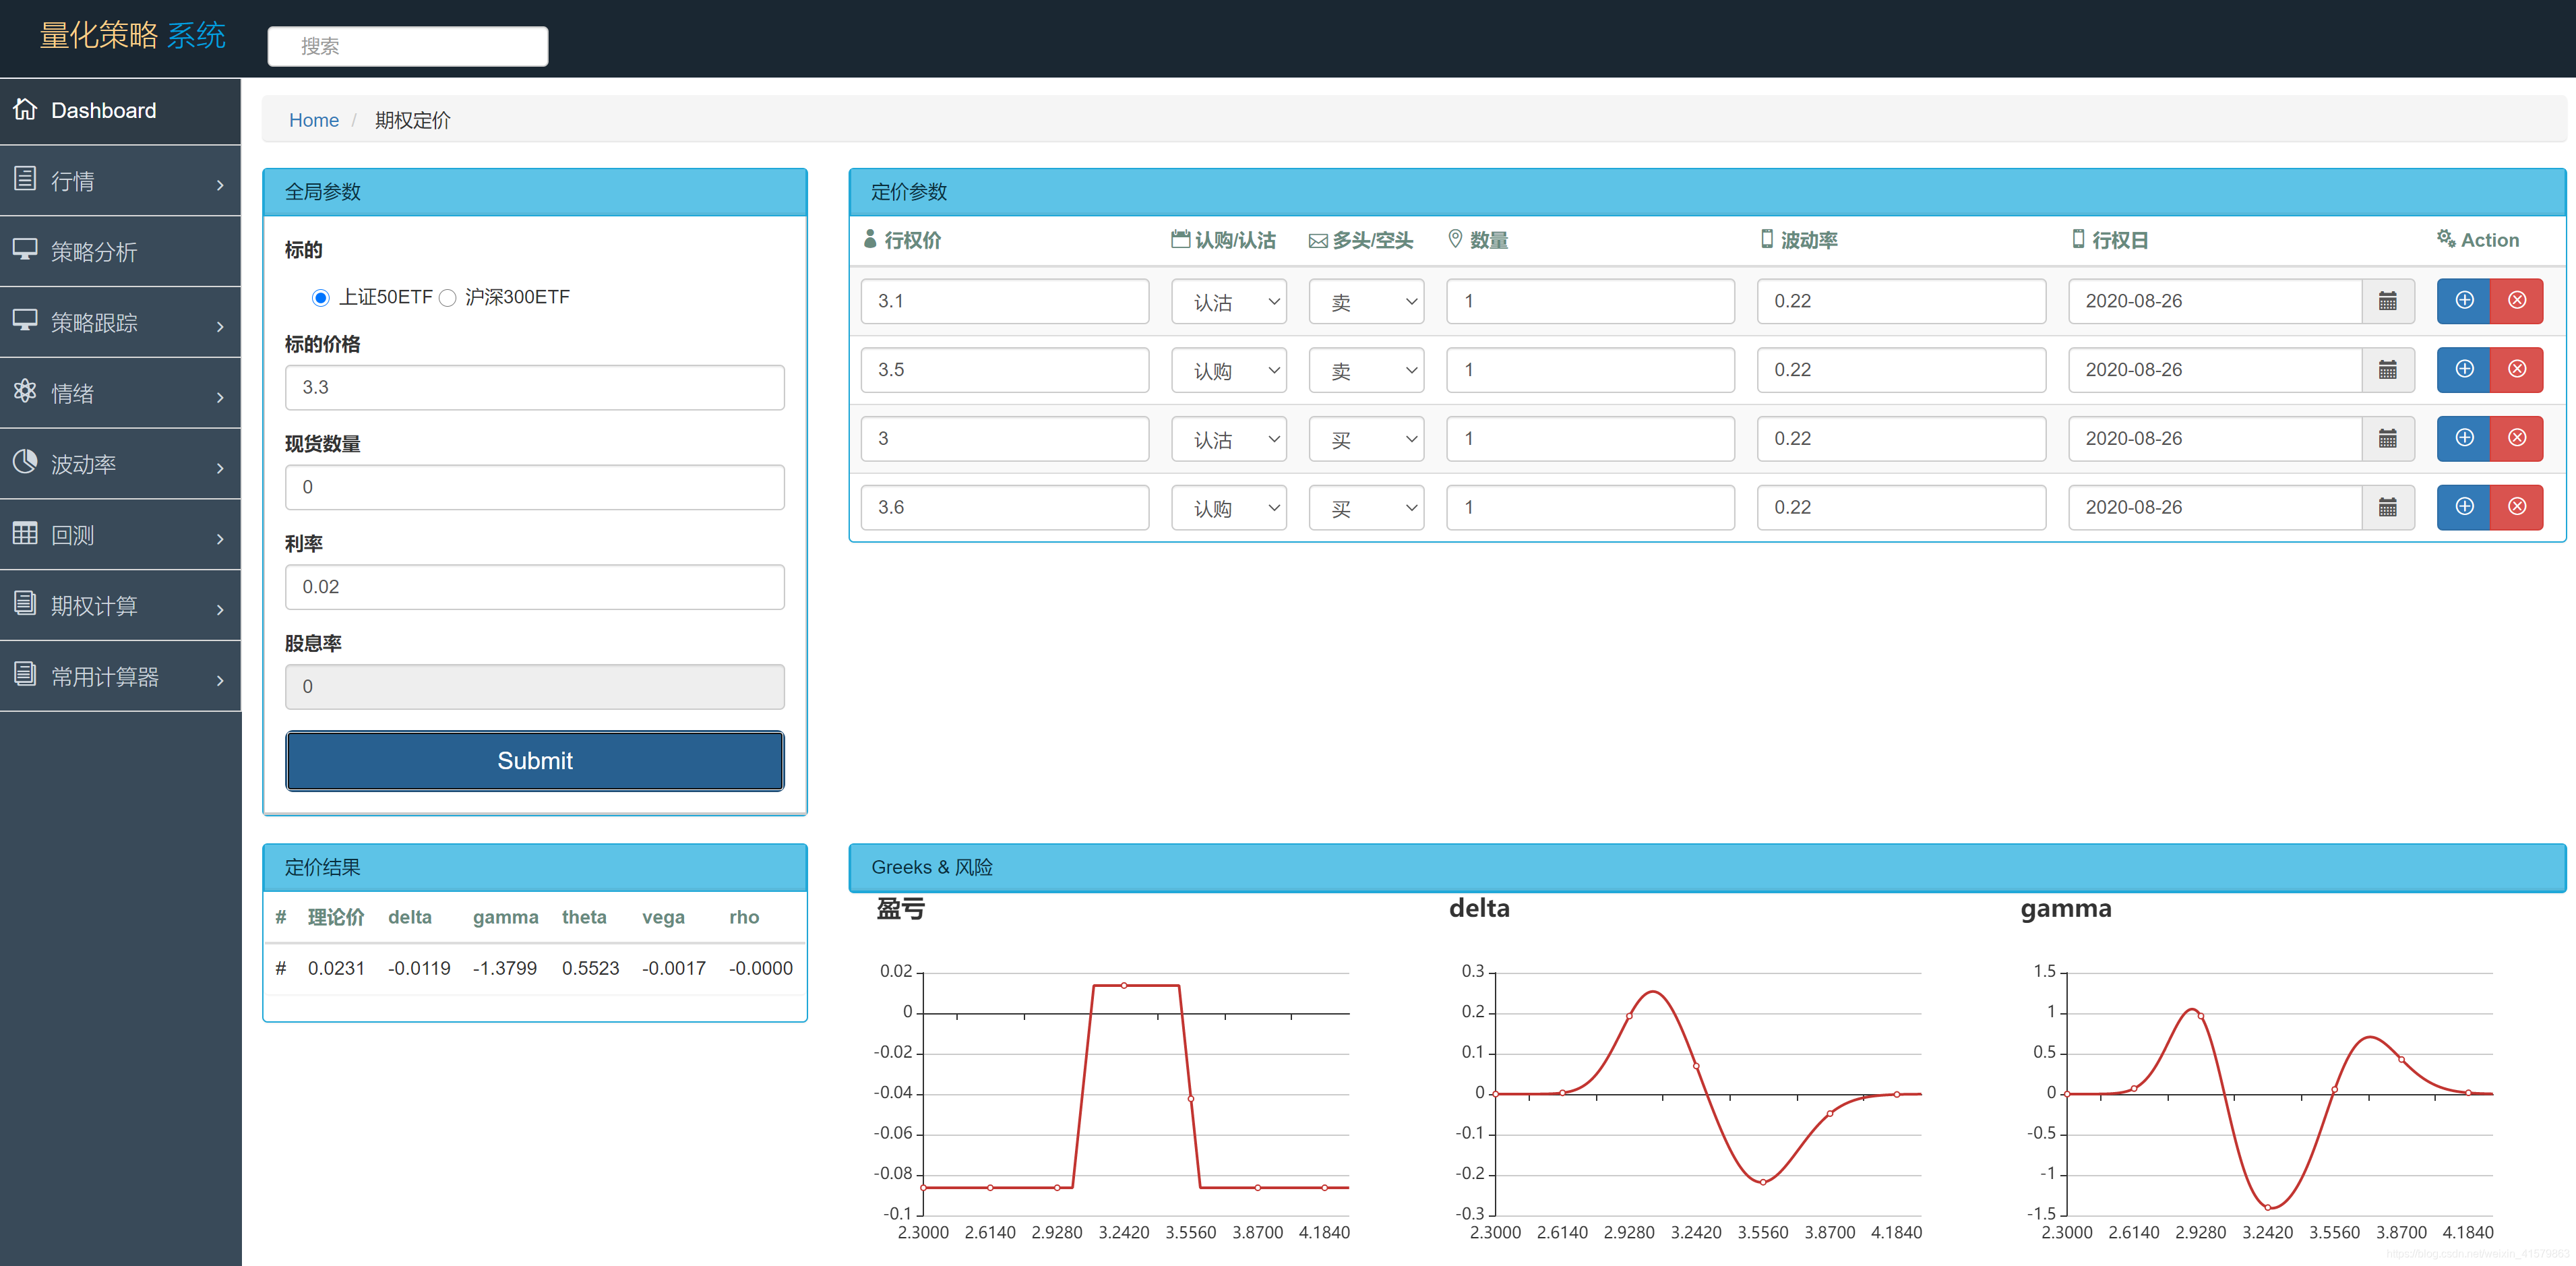Open the calendar picker in strike 3.6 row

point(2387,507)
